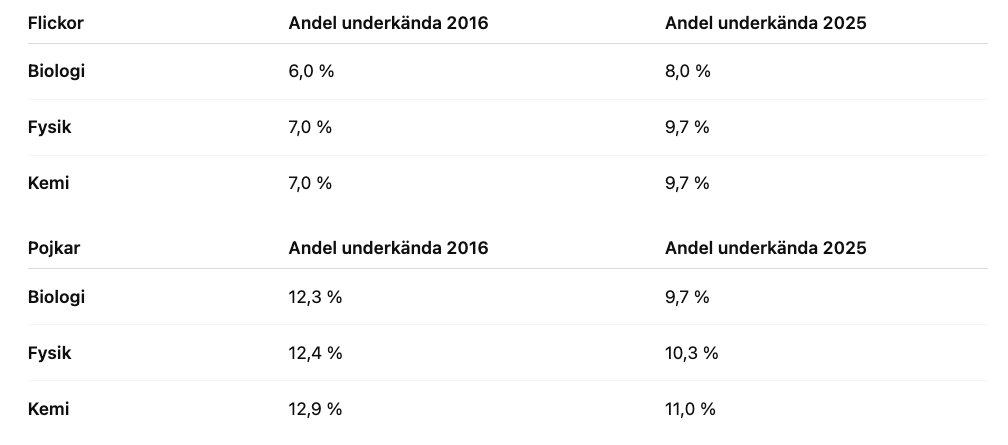1008x445 pixels.
Task: Click the Pojkar table header
Action: (x=54, y=248)
